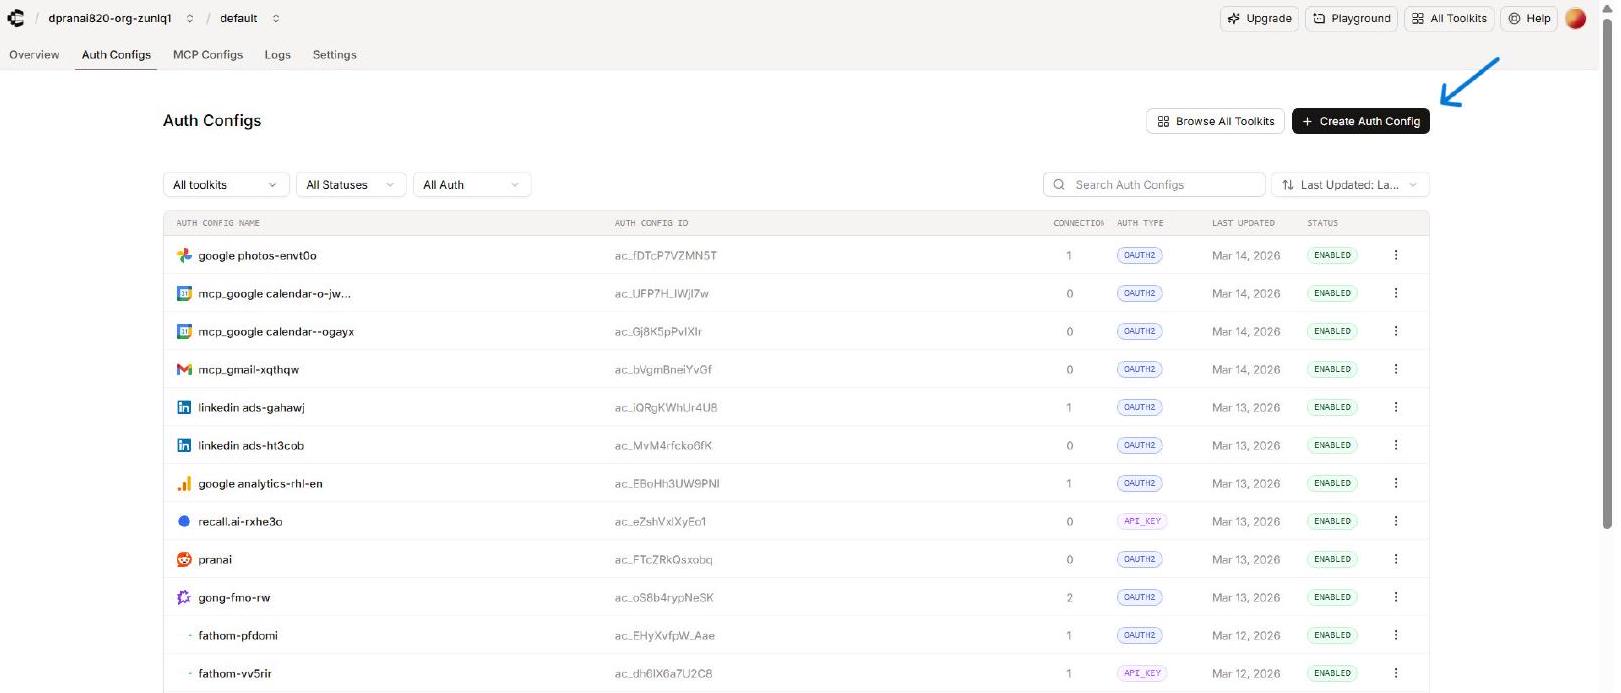Viewport: 1621px width, 693px height.
Task: Click Create Auth Config
Action: tap(1361, 121)
